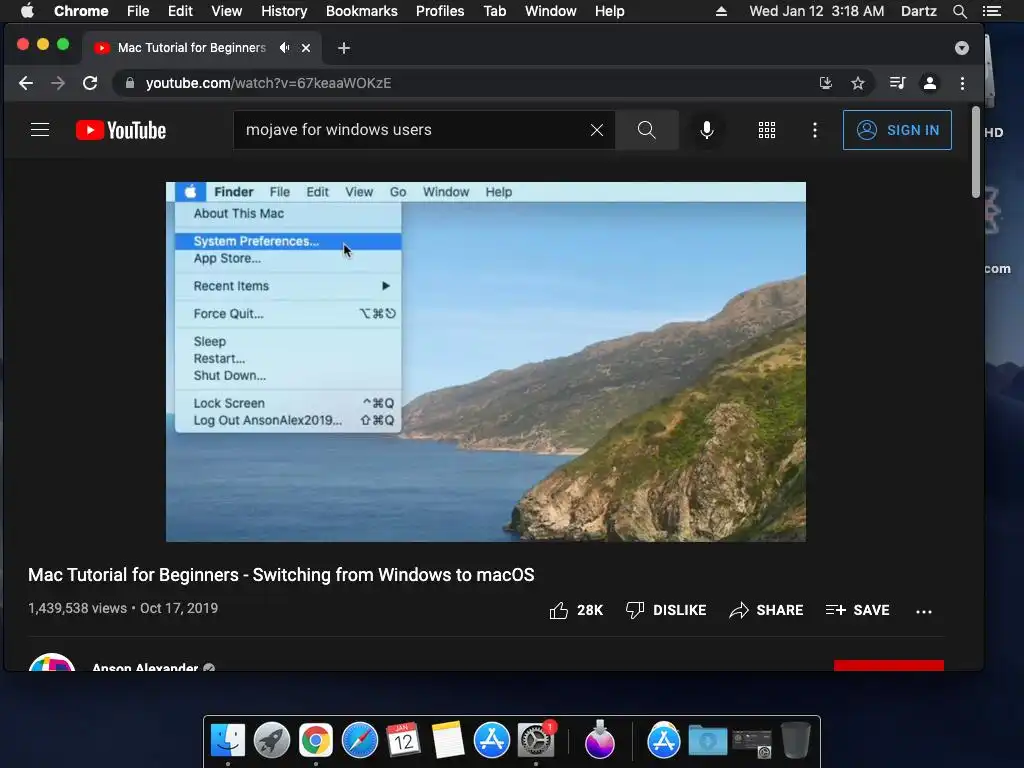The image size is (1024, 768).
Task: Mute the tab via speaker icon
Action: pos(284,48)
